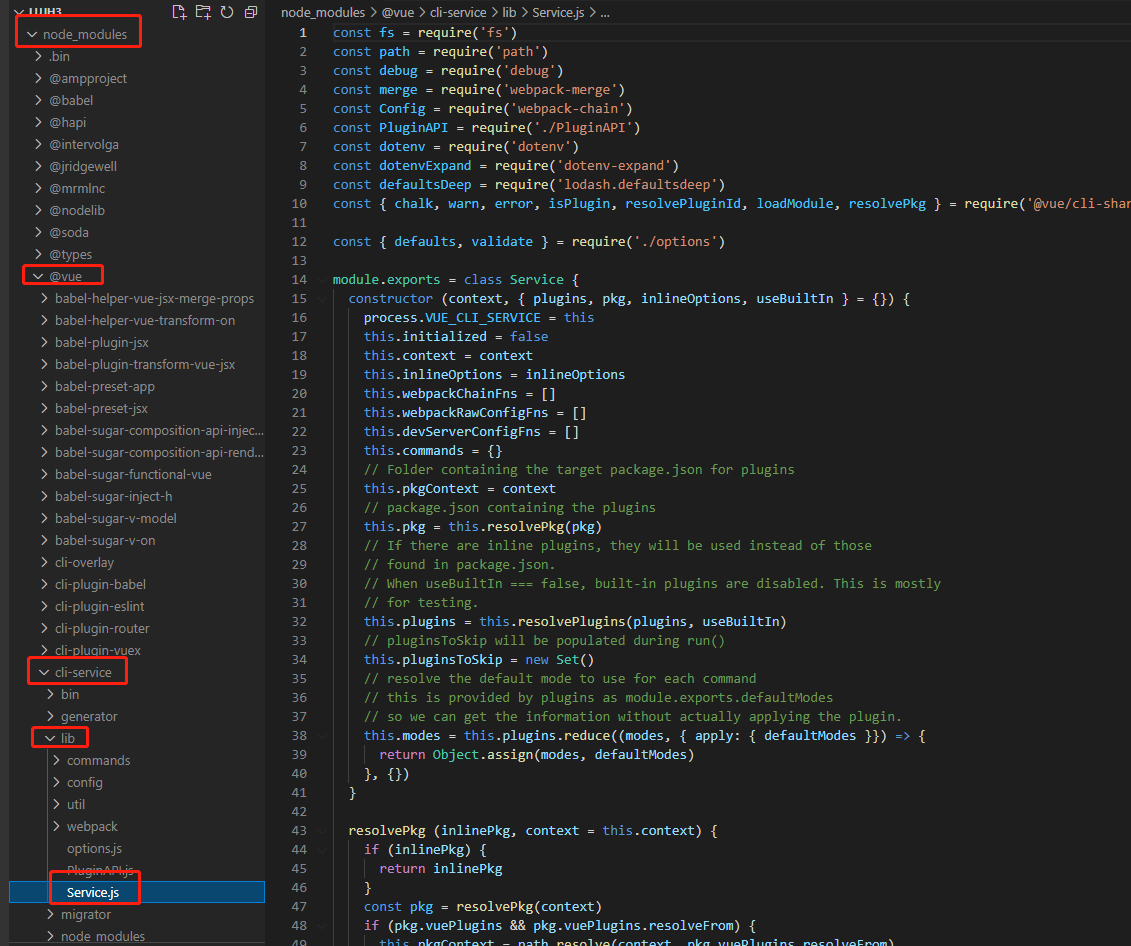Expand babel-preset-app folder
This screenshot has height=946, width=1131.
click(x=45, y=386)
